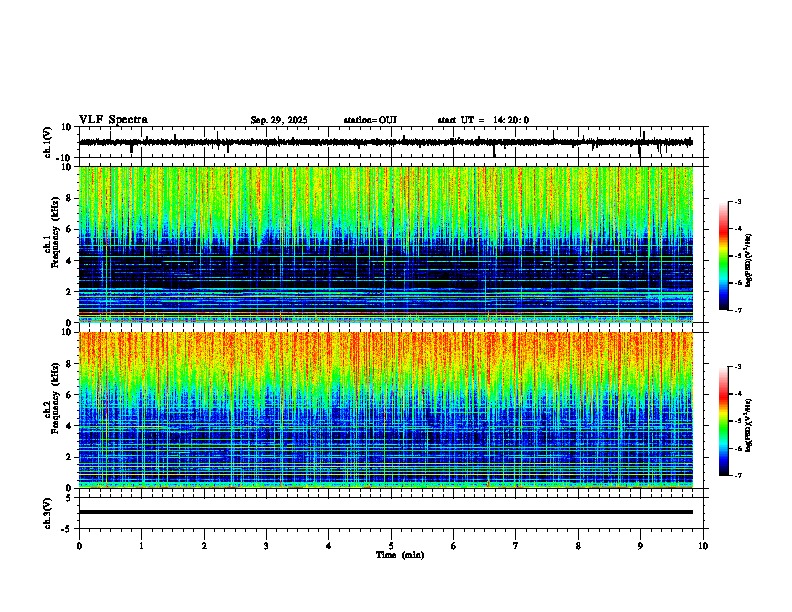Click the "ch.3(V)" axis label
This screenshot has width=792, height=612.
pyautogui.click(x=48, y=514)
